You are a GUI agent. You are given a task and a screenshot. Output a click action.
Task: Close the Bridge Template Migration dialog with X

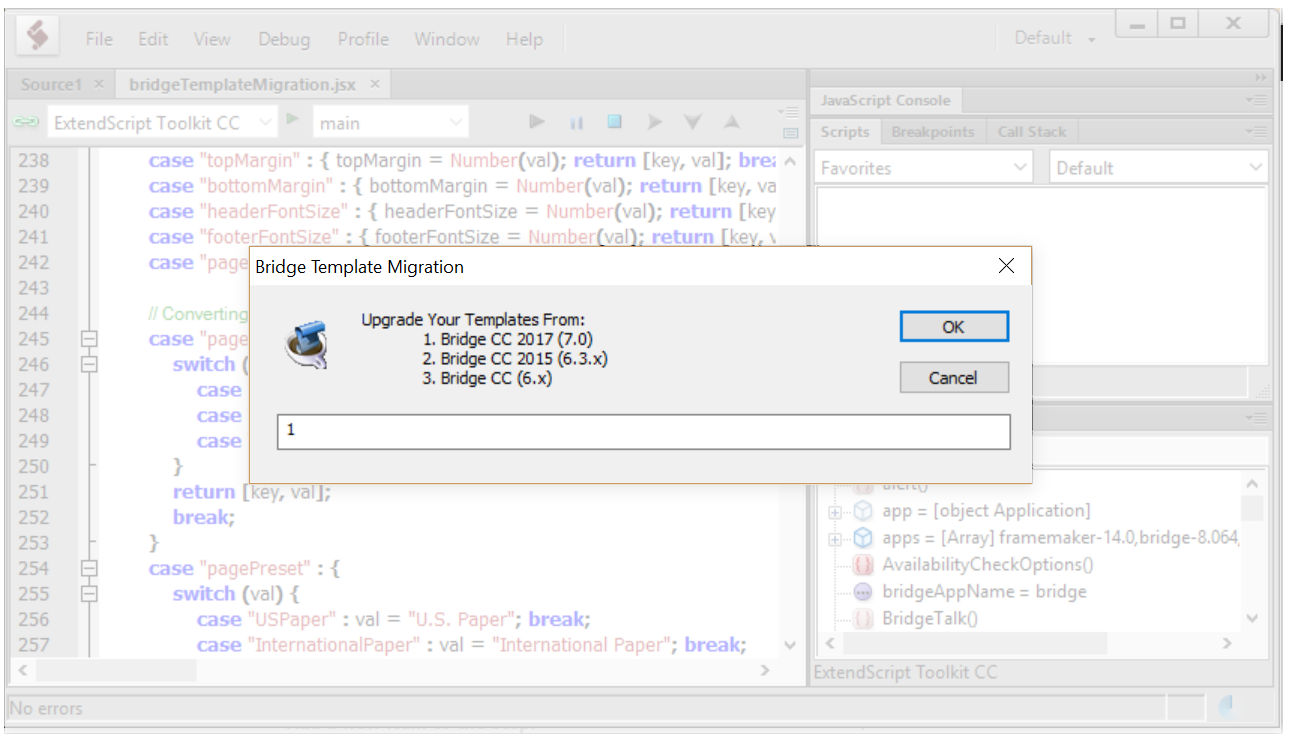click(x=1006, y=266)
